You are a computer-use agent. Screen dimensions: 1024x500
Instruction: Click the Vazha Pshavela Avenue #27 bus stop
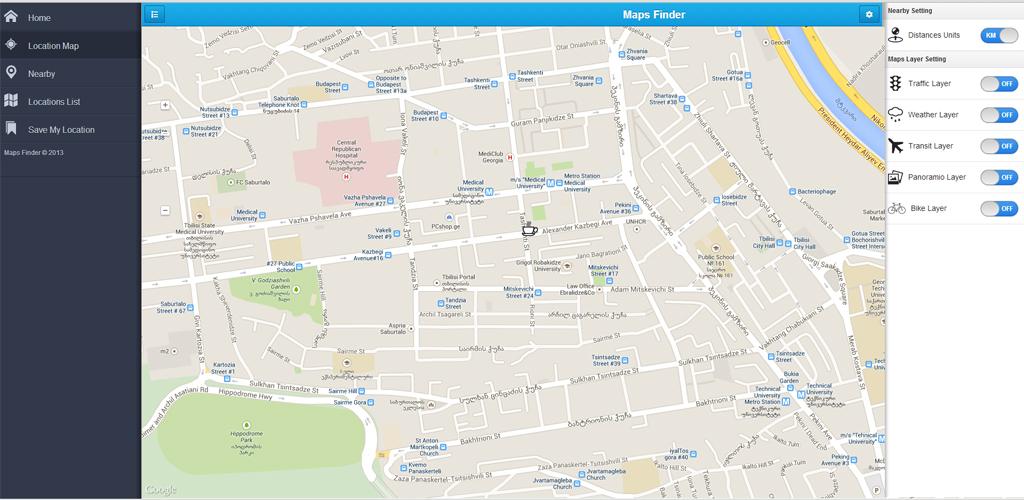391,200
